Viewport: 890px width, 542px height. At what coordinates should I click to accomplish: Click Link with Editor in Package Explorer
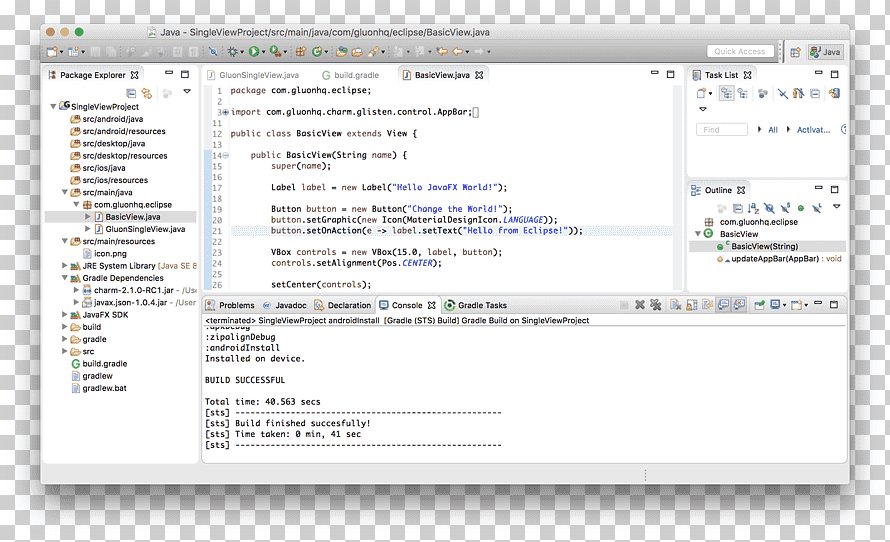(x=147, y=93)
